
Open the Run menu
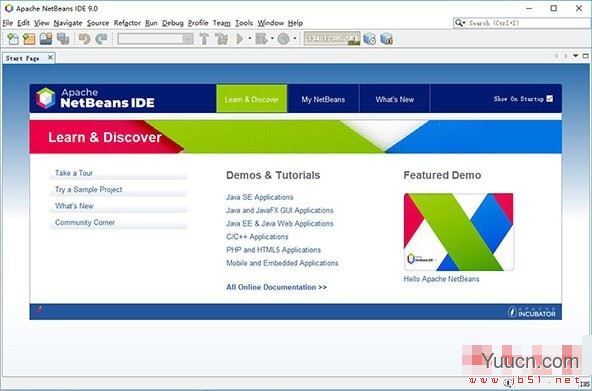151,23
